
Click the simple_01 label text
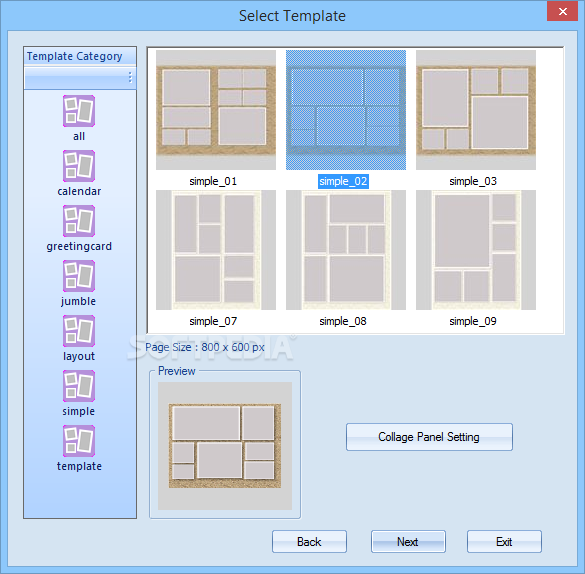213,181
